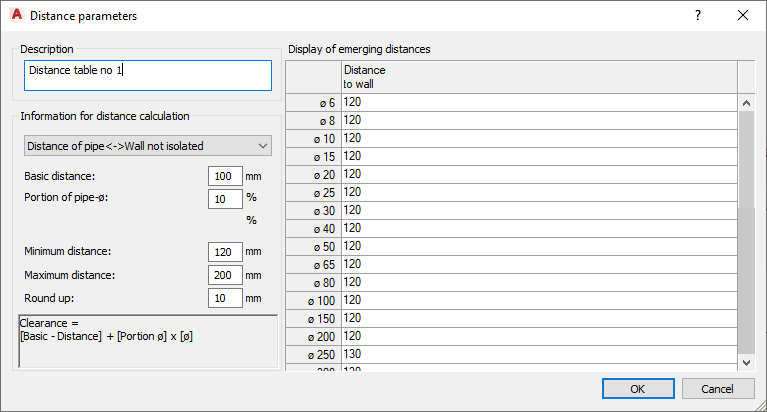Select the distance cell for ø 80
Screen dimensions: 767x412
click(539, 282)
